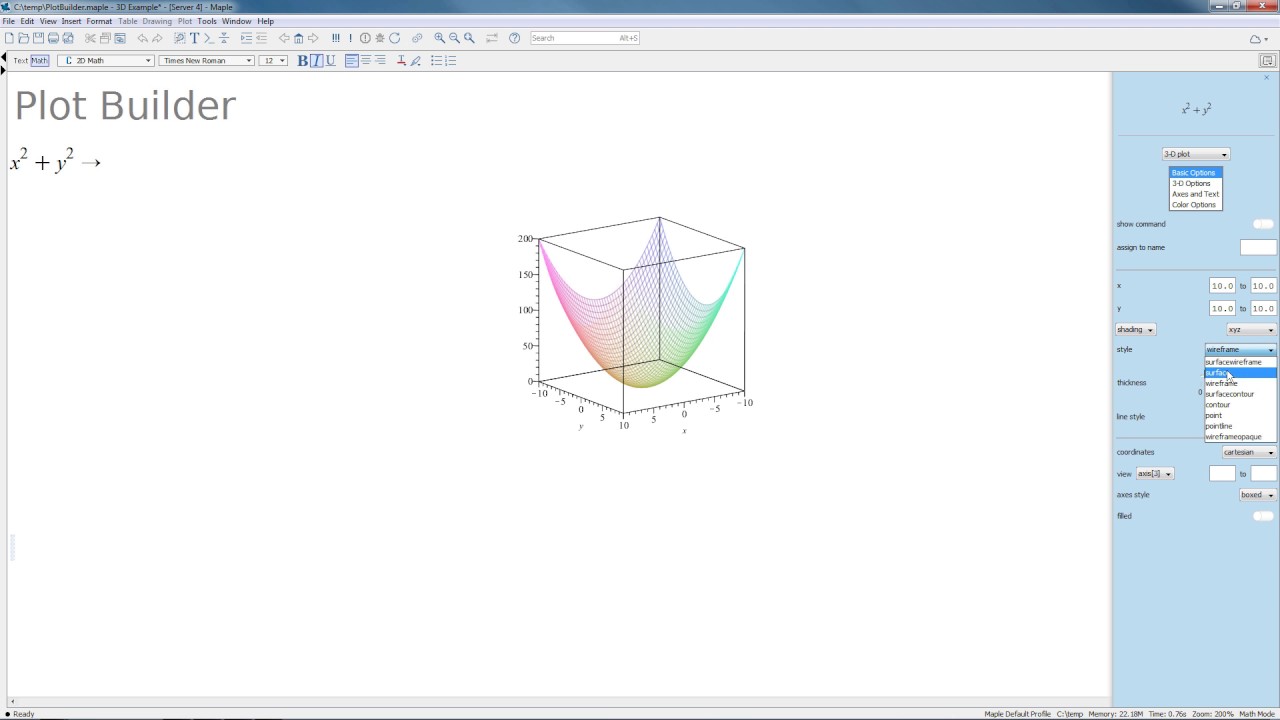
Task: Switch to Text input mode
Action: (20, 61)
